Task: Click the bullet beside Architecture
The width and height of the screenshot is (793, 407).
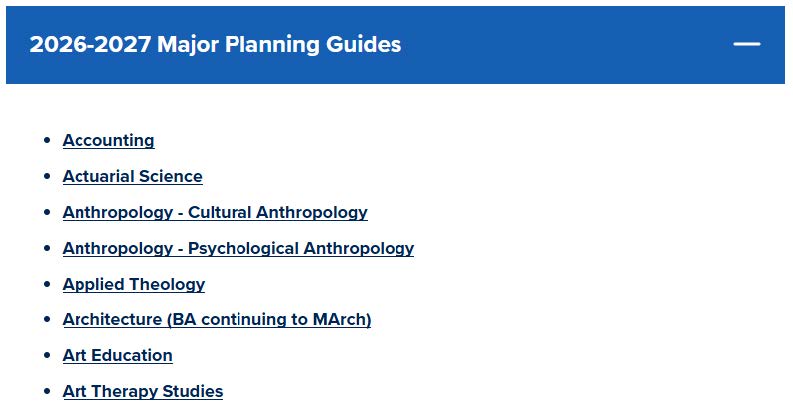Action: [x=47, y=320]
